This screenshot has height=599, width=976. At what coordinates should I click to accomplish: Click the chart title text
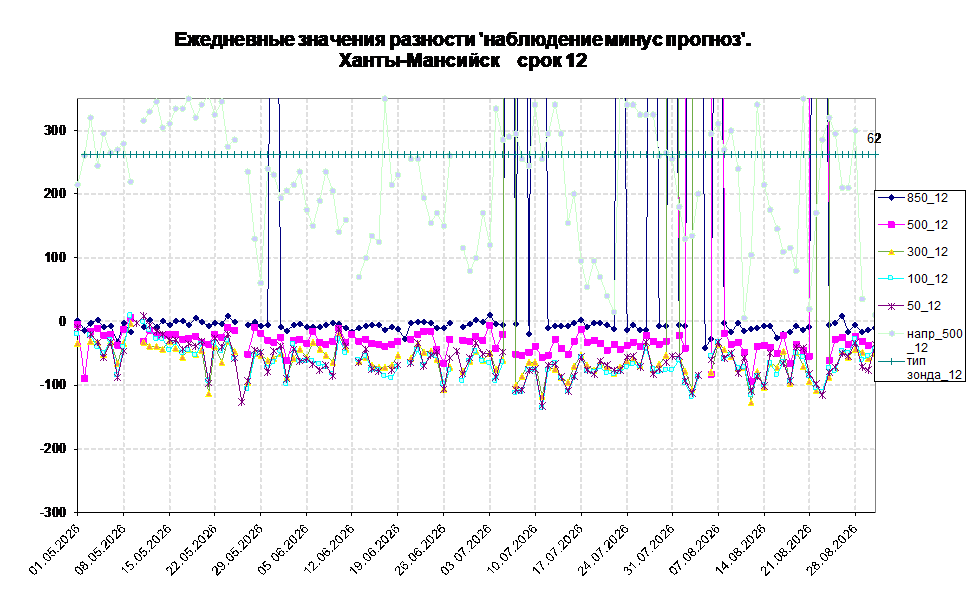(x=462, y=50)
